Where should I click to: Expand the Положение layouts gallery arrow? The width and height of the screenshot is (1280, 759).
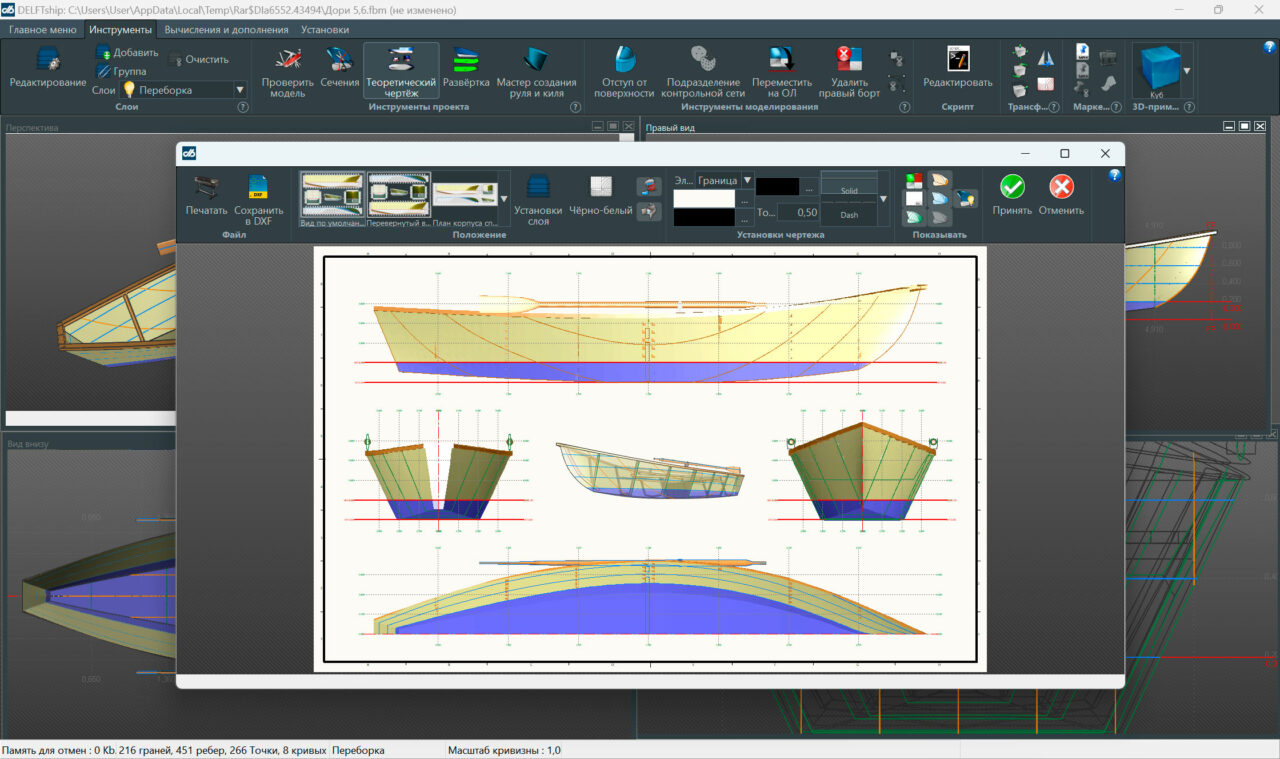504,199
